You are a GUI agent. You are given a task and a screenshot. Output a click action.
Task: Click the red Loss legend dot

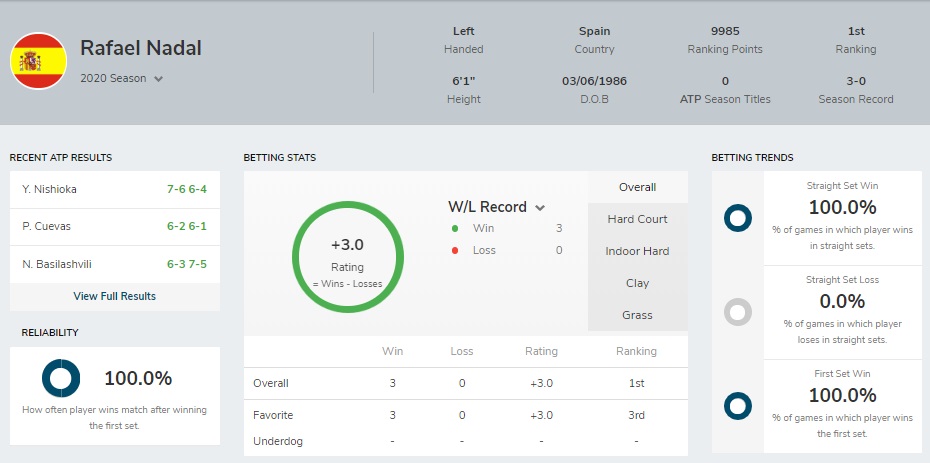[455, 250]
